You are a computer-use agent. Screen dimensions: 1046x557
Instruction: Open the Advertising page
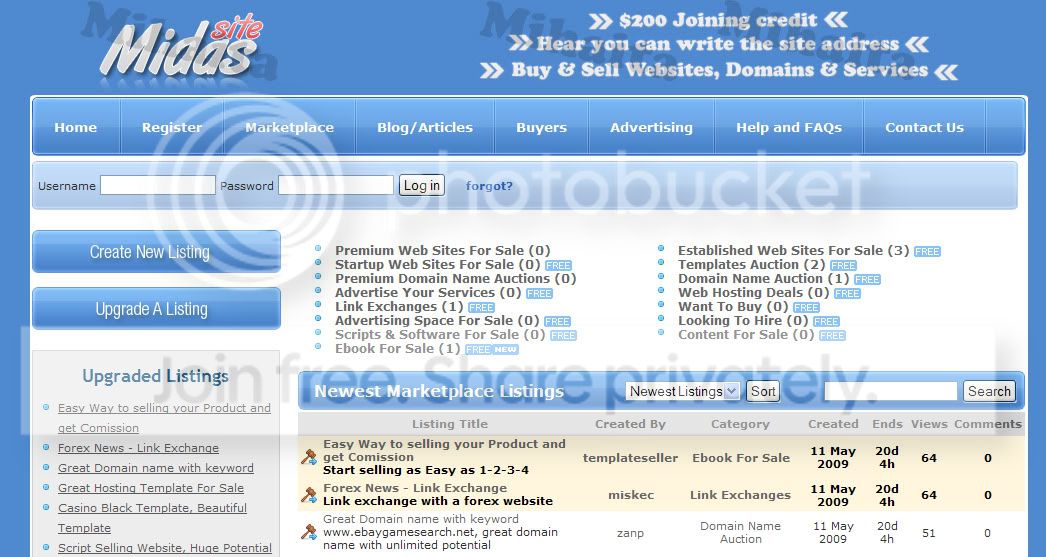click(651, 127)
